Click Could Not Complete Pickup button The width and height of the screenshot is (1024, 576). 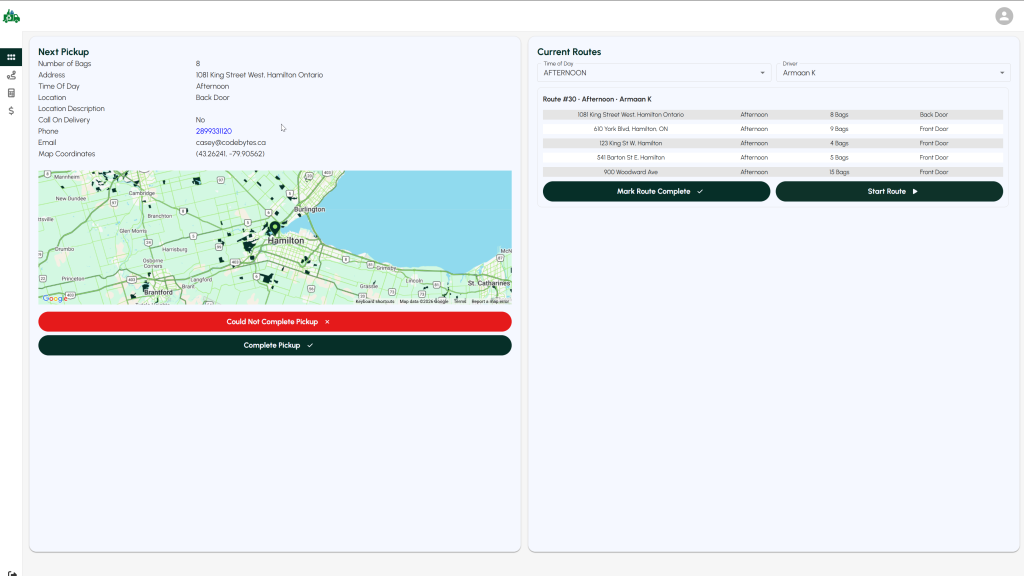275,321
